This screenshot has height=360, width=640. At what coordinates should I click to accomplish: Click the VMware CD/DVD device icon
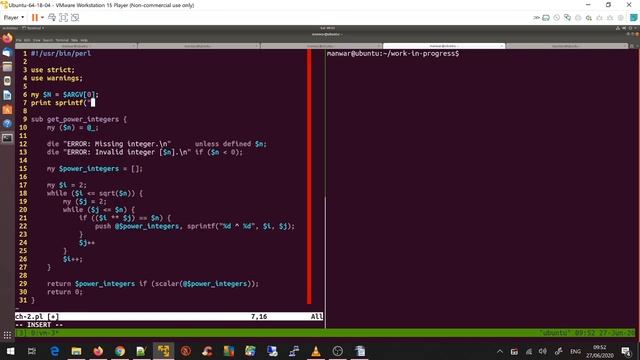click(557, 18)
